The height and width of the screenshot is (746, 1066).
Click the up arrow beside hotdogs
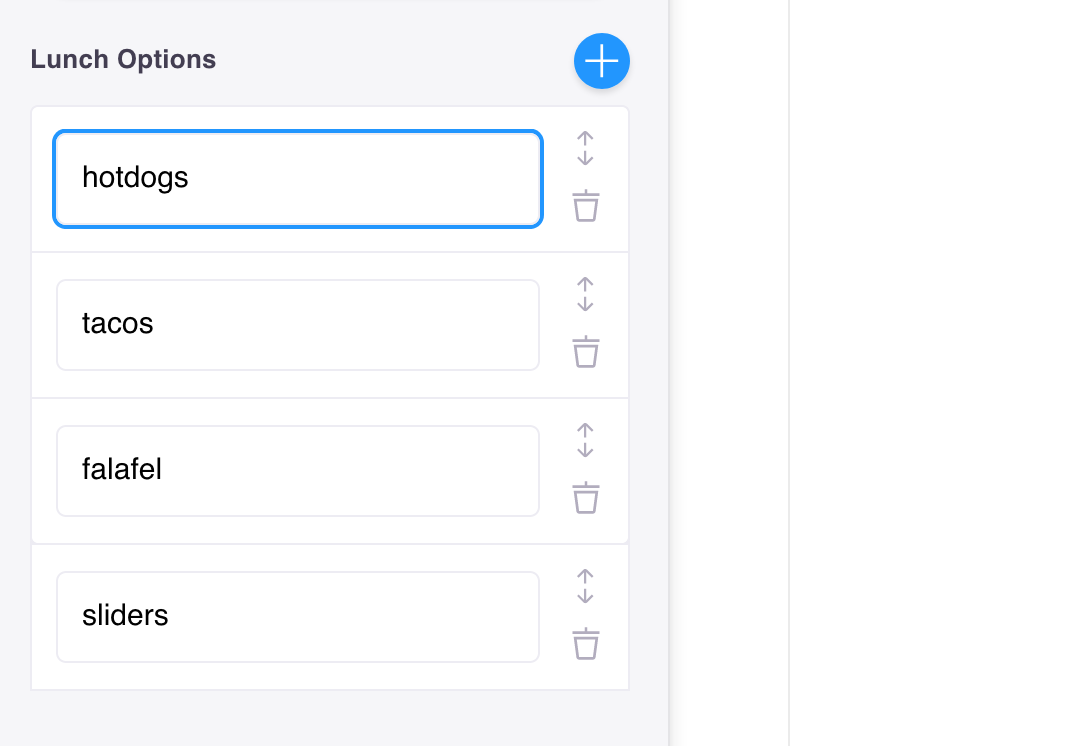click(585, 139)
